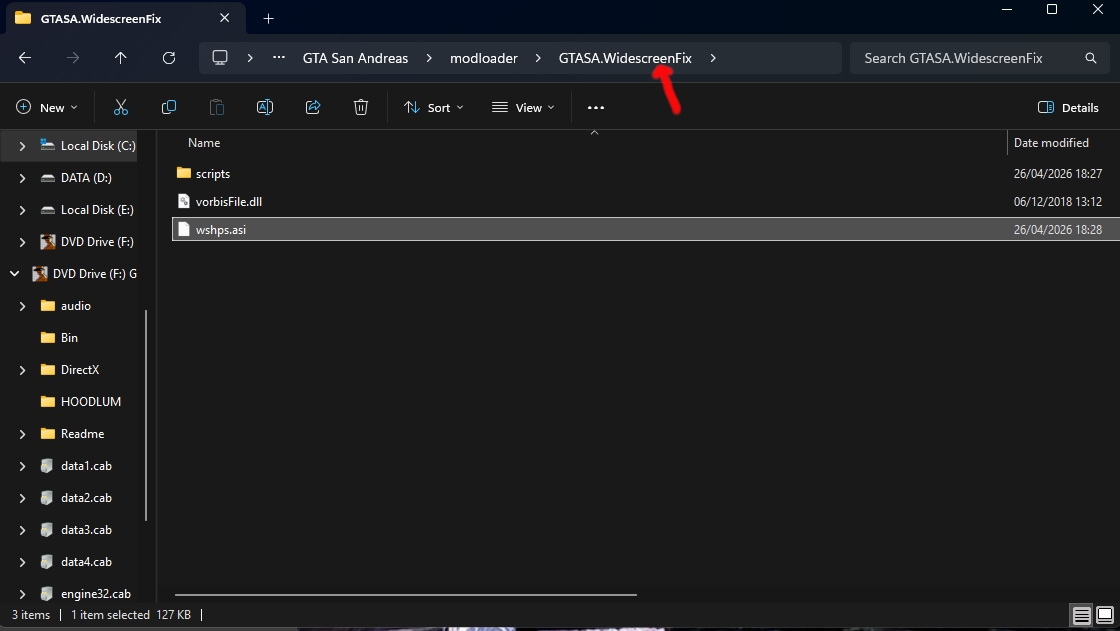1120x631 pixels.
Task: Click GTASA.WidescreenFix breadcrumb
Action: [x=625, y=58]
